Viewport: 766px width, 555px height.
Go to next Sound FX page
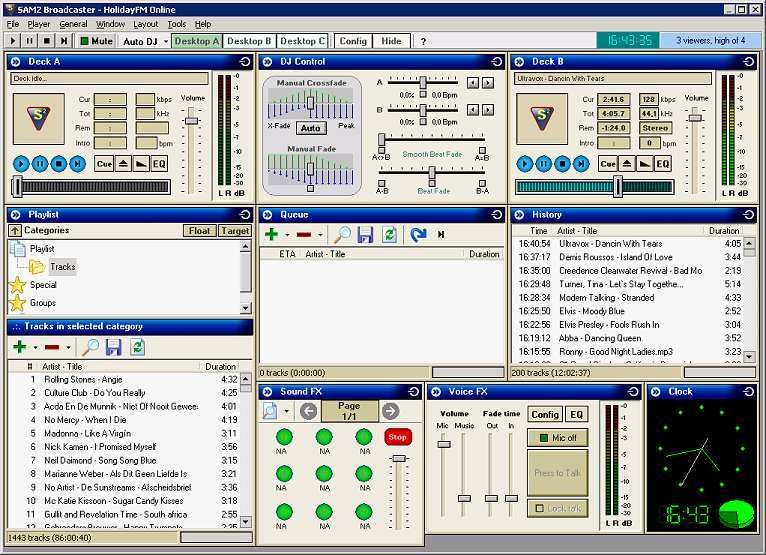[390, 411]
